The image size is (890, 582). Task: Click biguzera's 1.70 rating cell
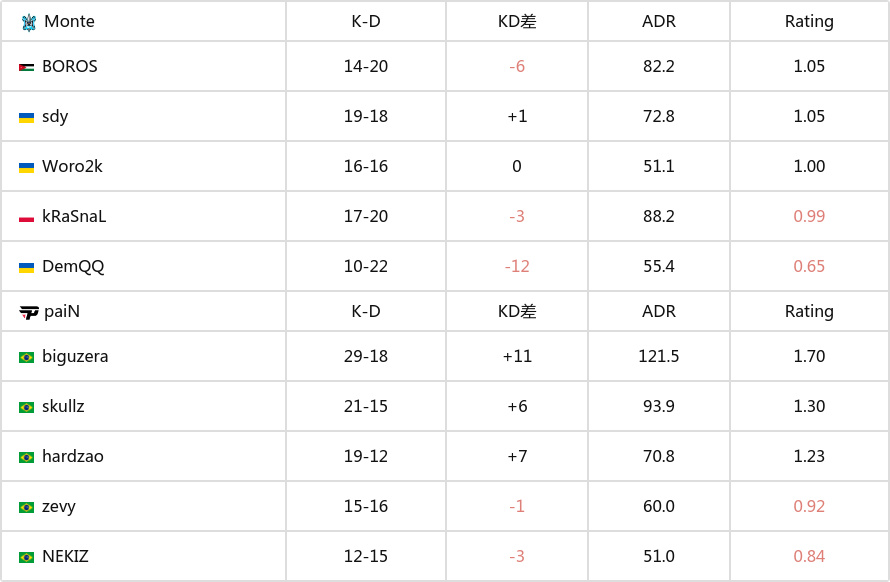click(809, 356)
